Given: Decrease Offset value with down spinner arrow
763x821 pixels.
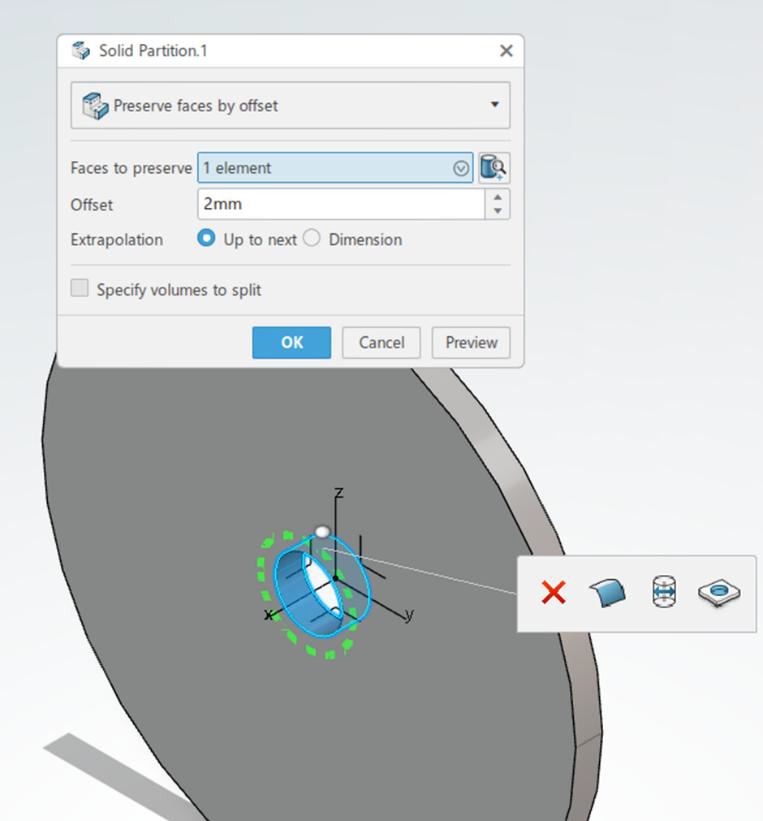Looking at the screenshot, I should click(497, 210).
